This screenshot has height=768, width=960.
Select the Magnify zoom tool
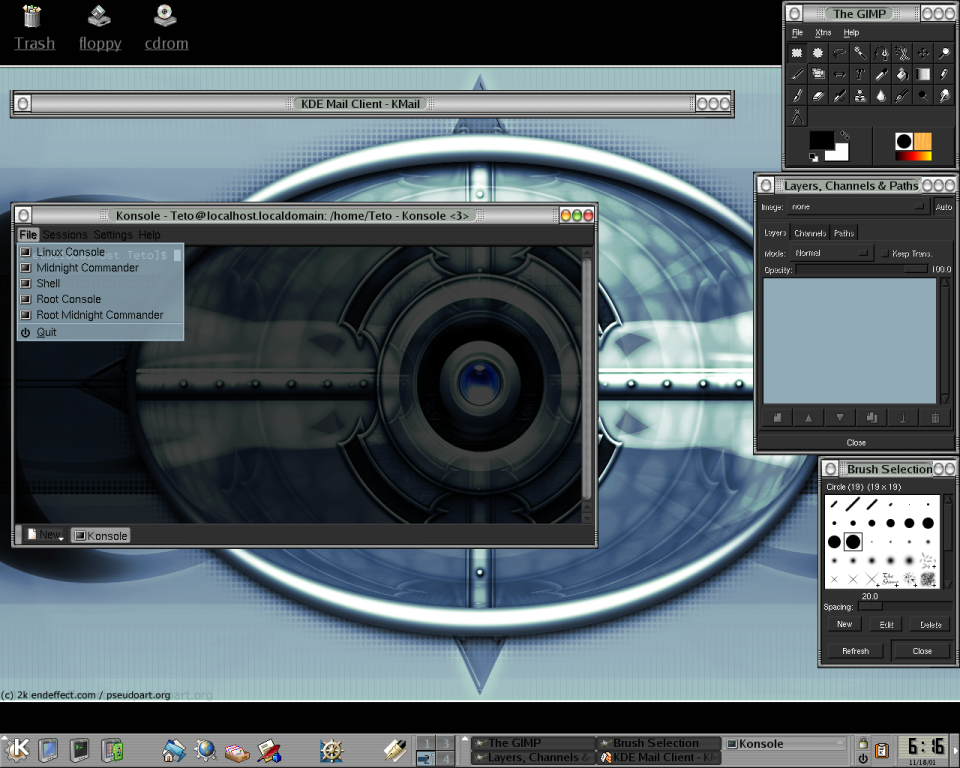[944, 53]
